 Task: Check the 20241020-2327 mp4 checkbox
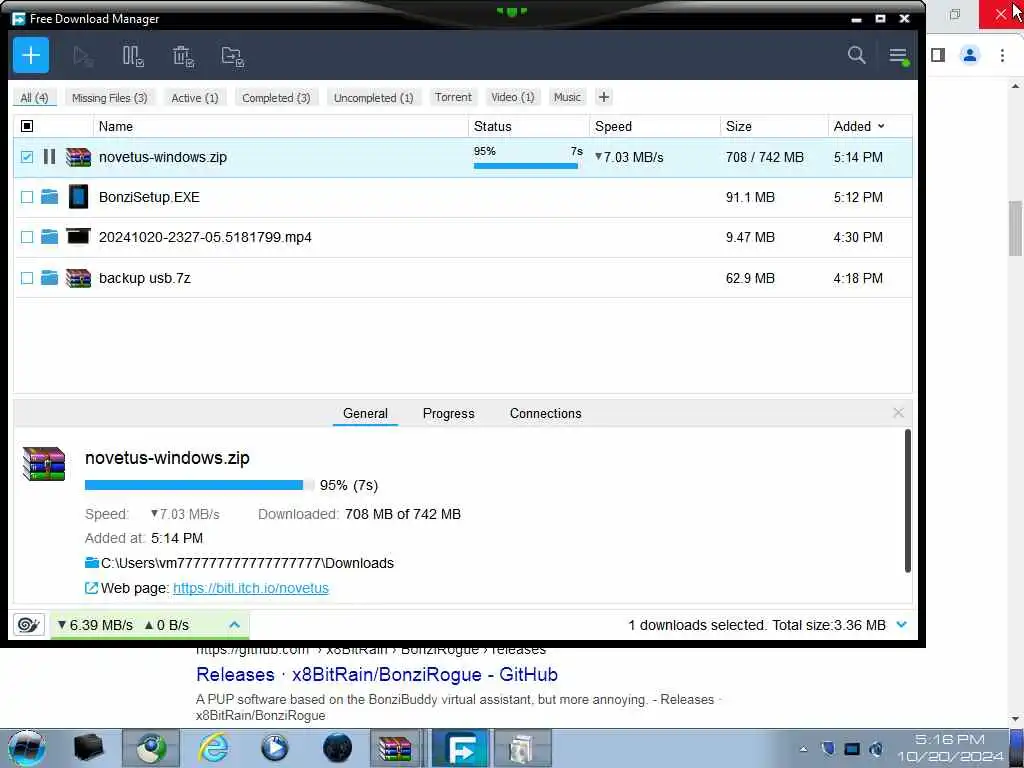click(x=27, y=236)
